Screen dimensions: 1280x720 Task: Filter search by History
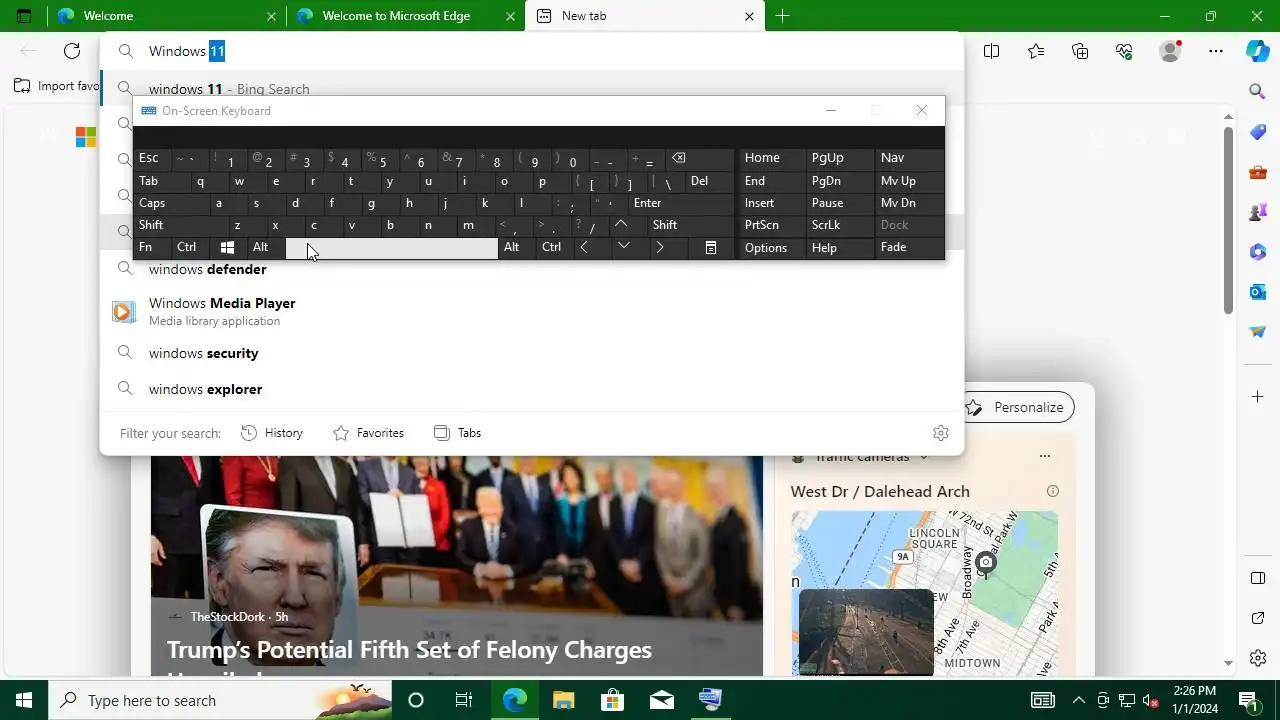click(x=272, y=433)
